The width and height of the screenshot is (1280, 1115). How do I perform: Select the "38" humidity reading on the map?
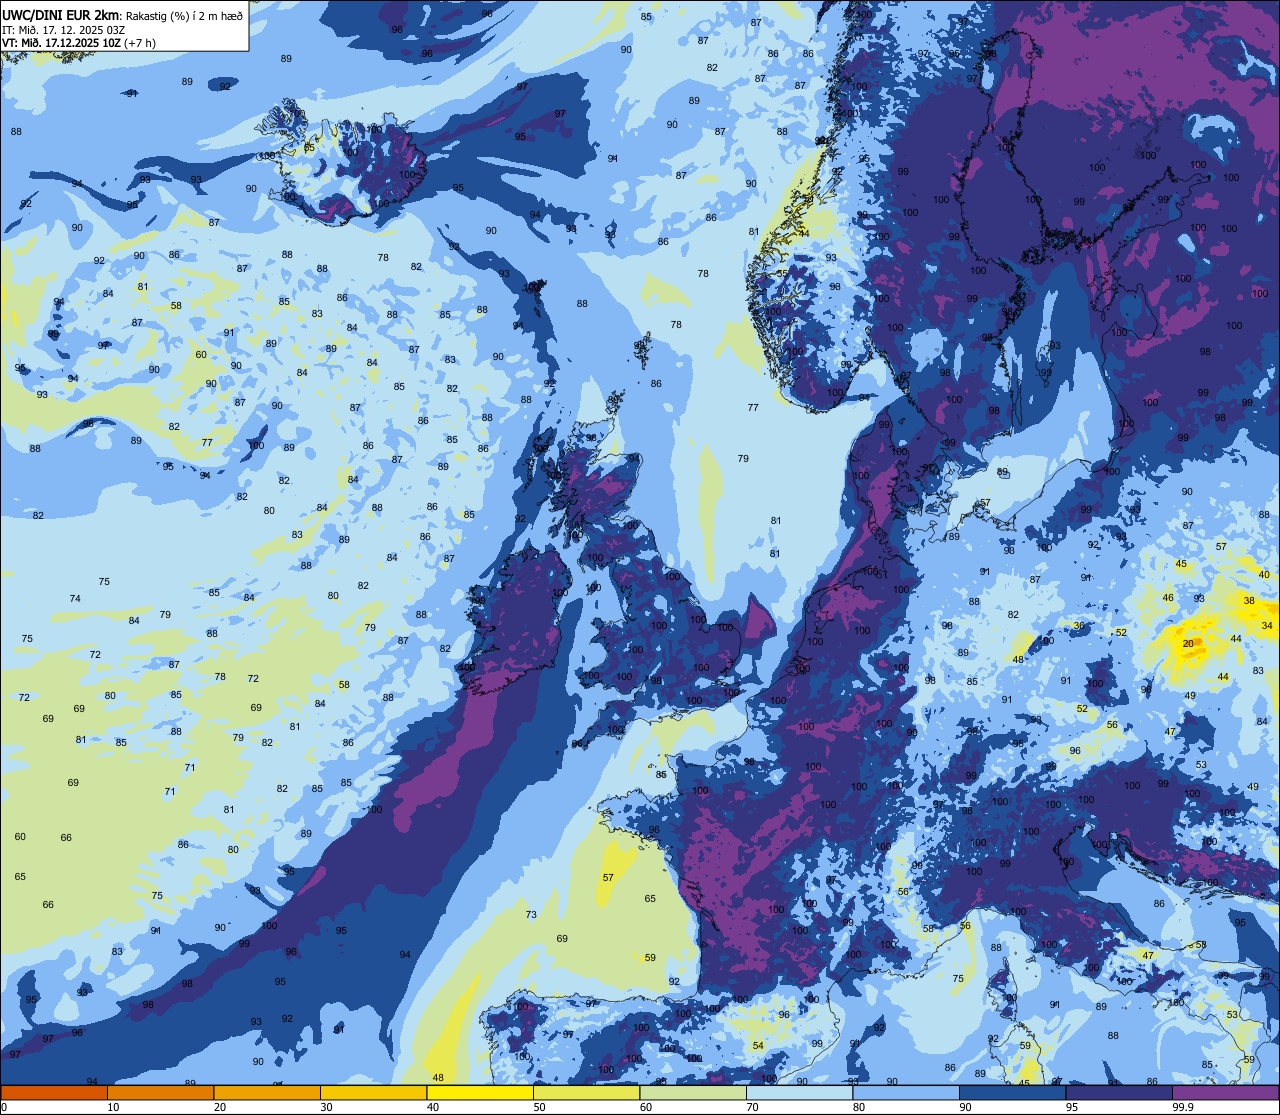(x=1249, y=601)
